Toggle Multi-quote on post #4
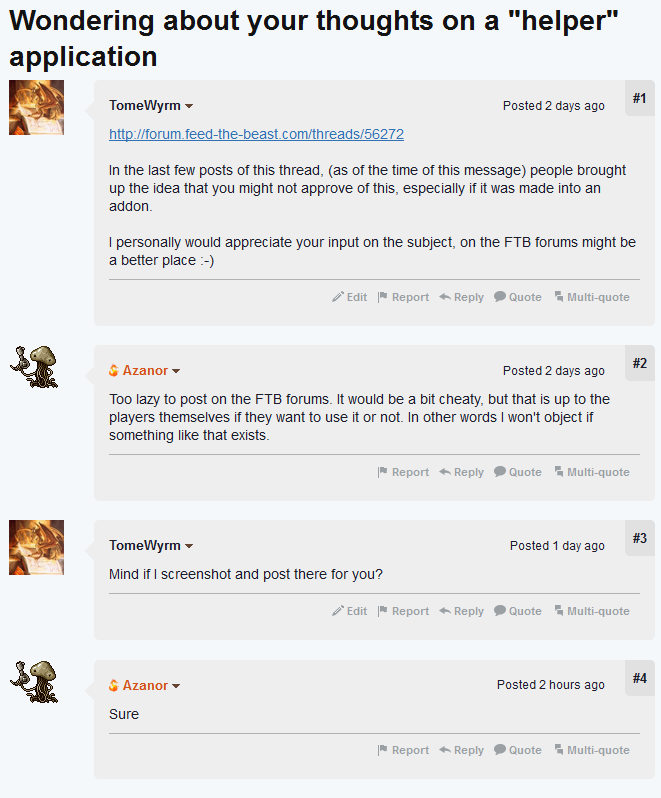 pyautogui.click(x=592, y=750)
